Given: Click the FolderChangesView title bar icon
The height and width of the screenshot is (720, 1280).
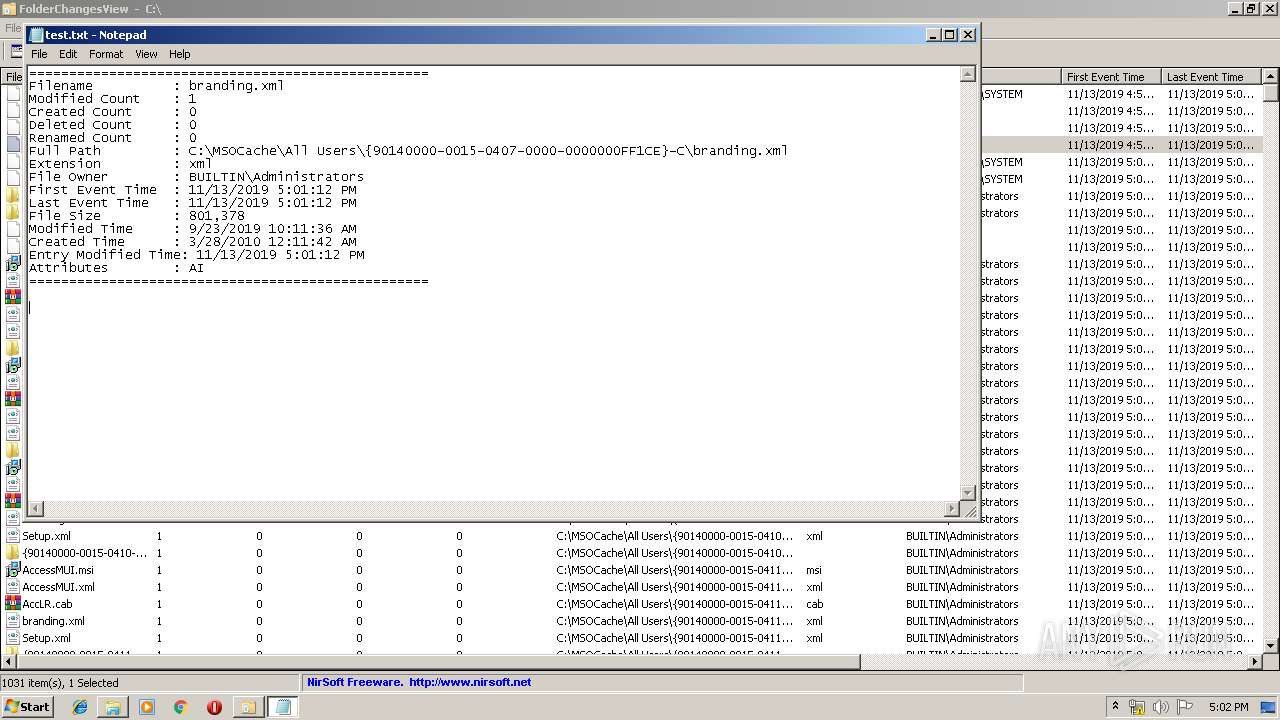Looking at the screenshot, I should (9, 9).
